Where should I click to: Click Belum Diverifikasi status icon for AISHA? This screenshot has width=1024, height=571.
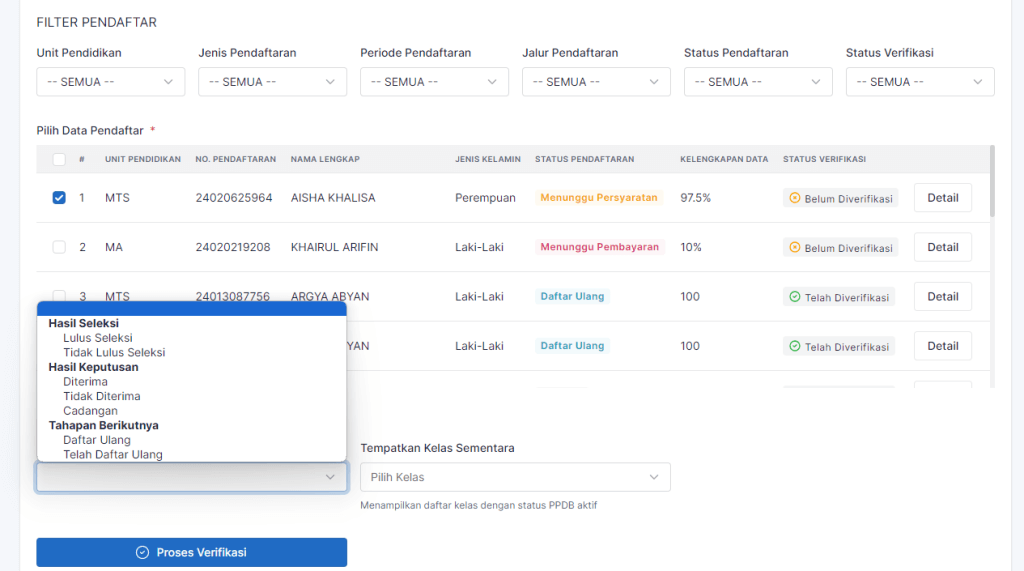795,199
